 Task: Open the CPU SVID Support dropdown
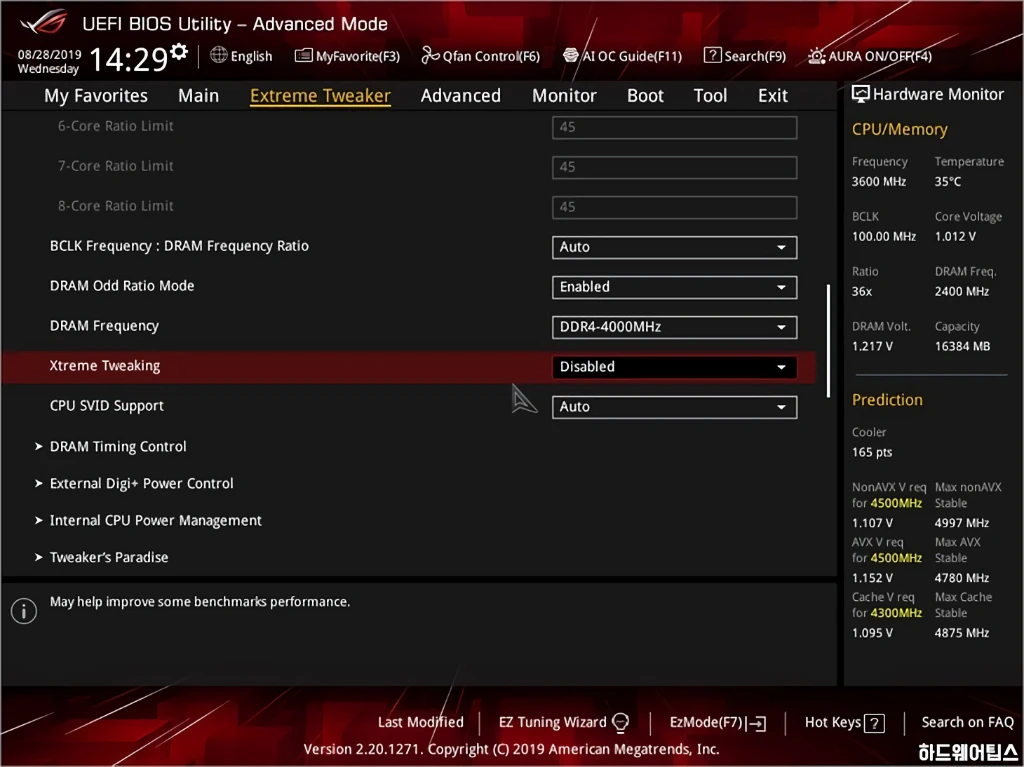(x=675, y=406)
